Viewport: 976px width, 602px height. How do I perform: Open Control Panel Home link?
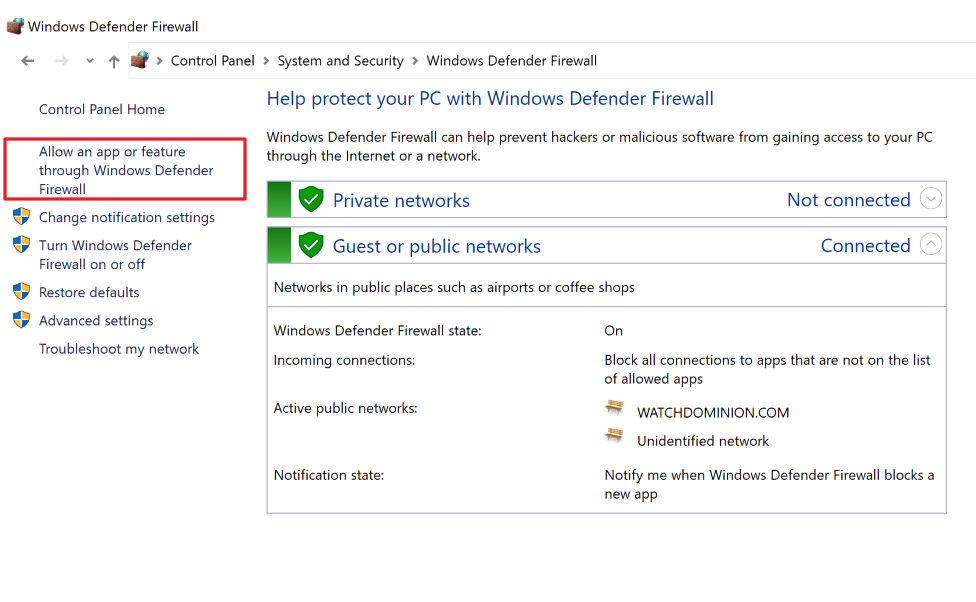(x=102, y=109)
